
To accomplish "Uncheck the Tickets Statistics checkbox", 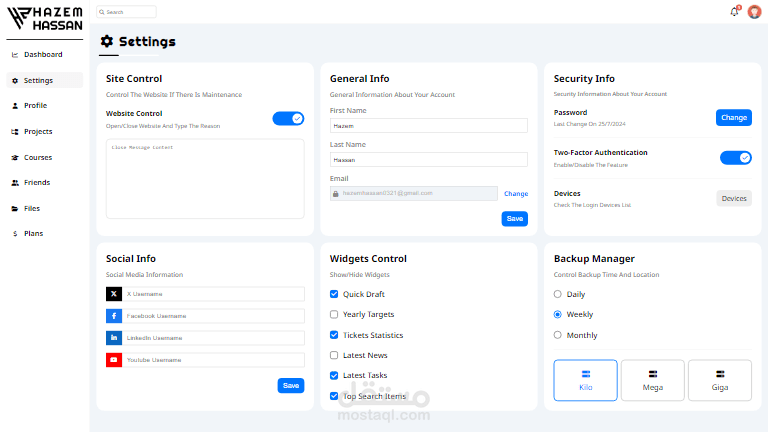I will pyautogui.click(x=334, y=335).
